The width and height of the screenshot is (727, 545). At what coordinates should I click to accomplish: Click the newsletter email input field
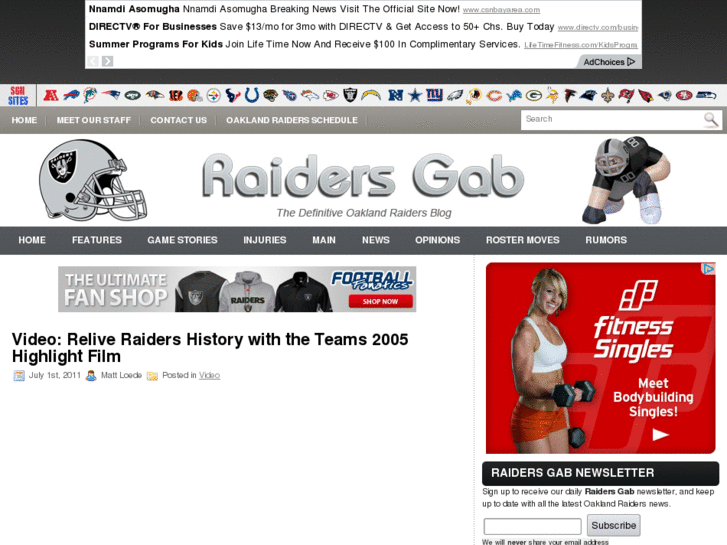(x=532, y=526)
